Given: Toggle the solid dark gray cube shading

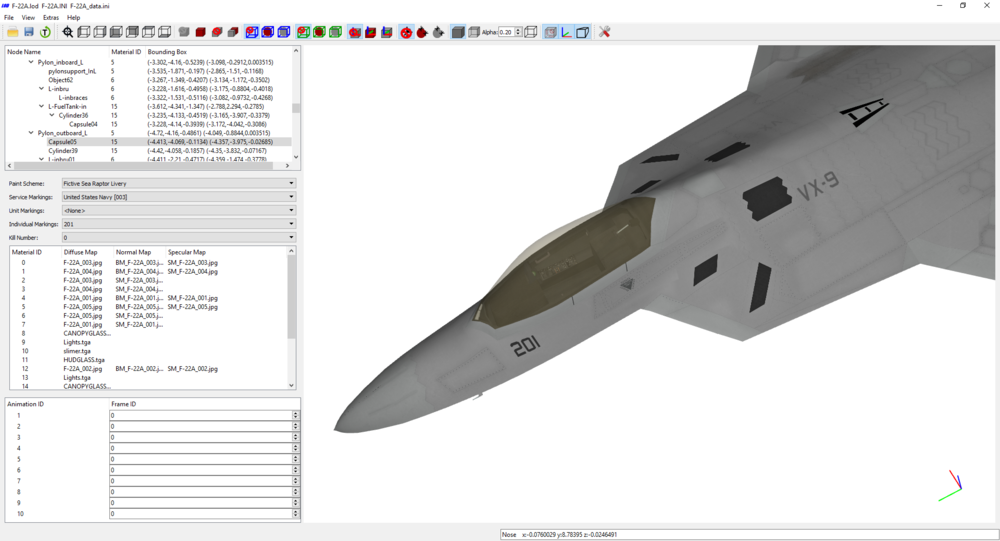Looking at the screenshot, I should (458, 32).
